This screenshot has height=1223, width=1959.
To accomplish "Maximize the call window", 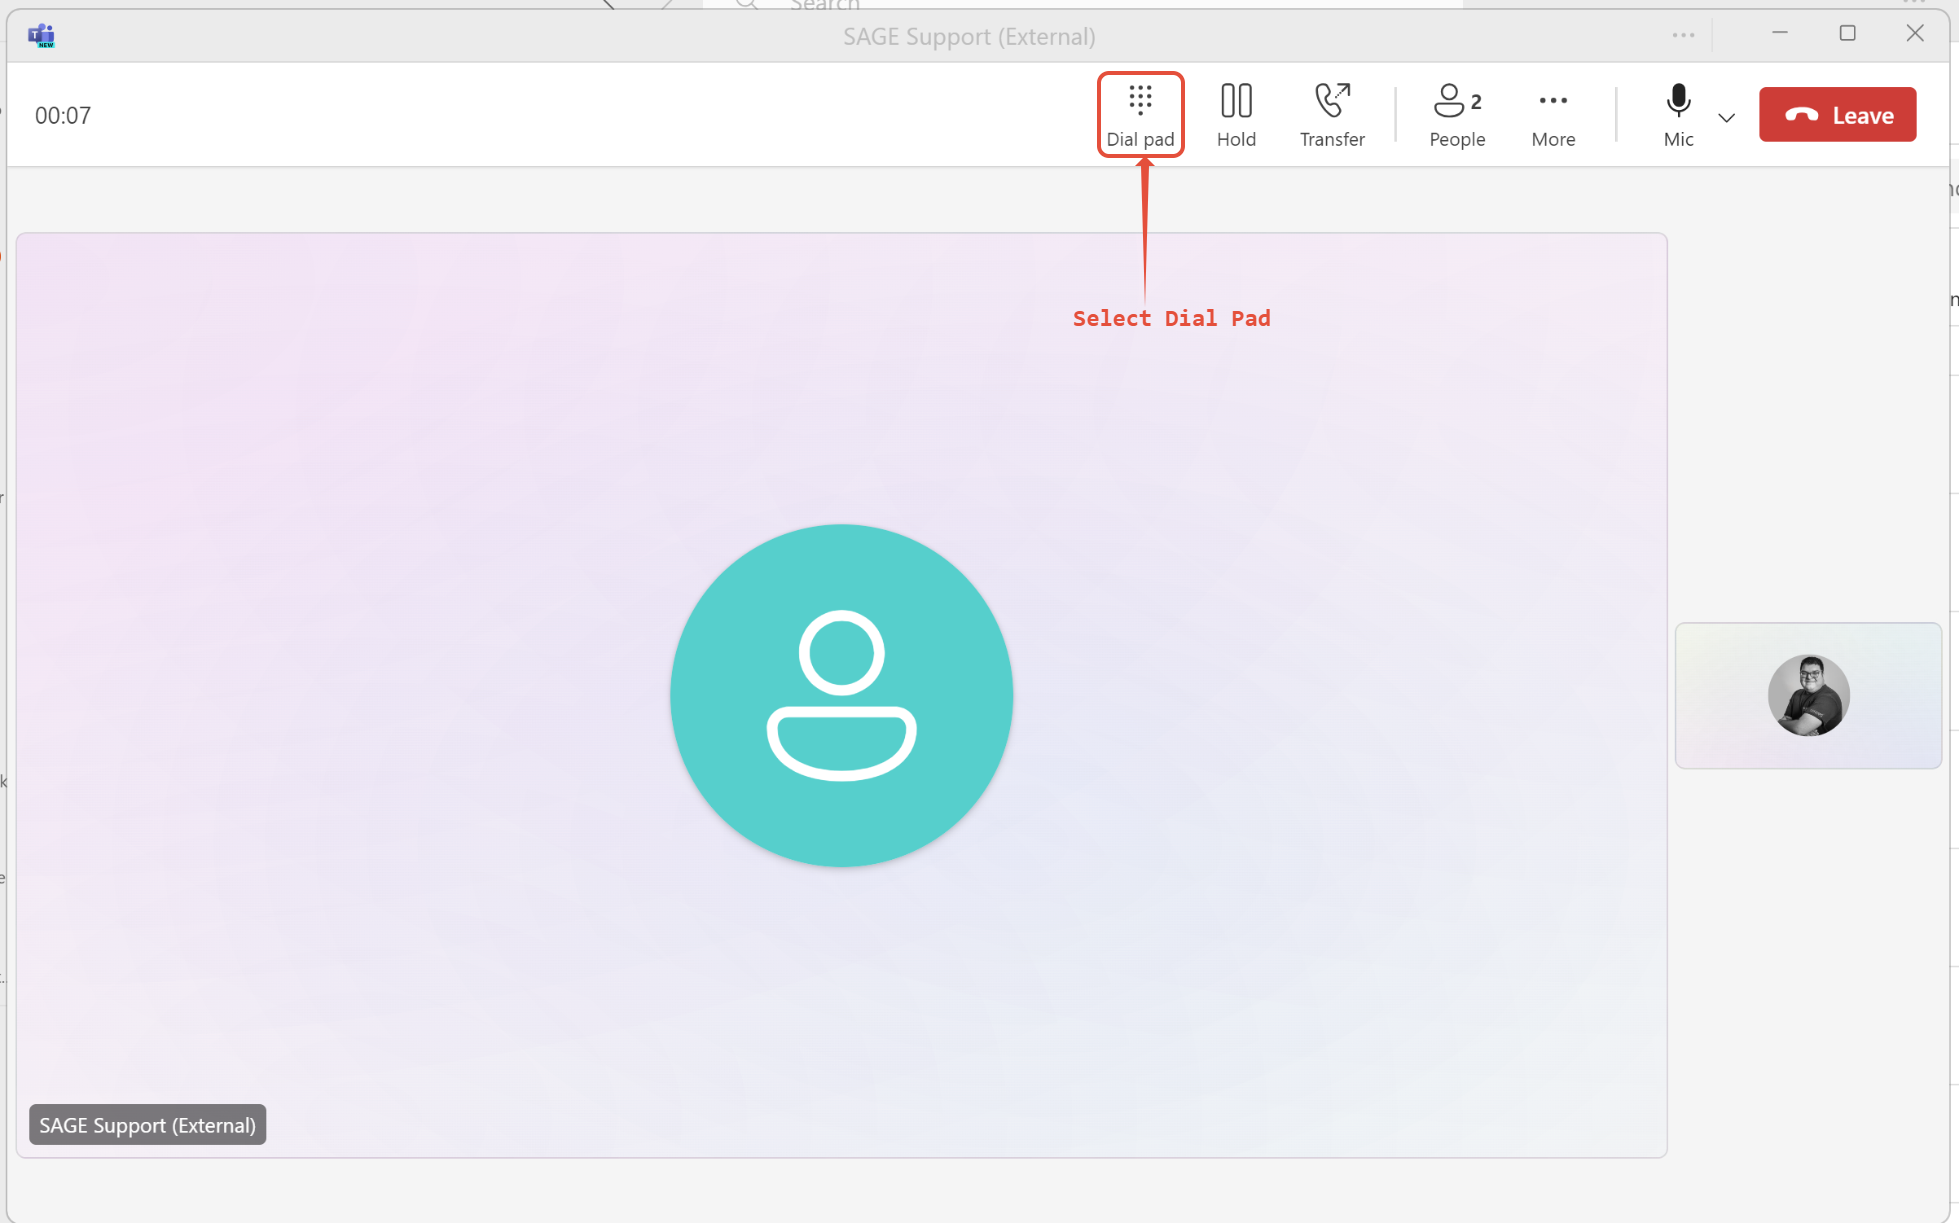I will [x=1847, y=34].
